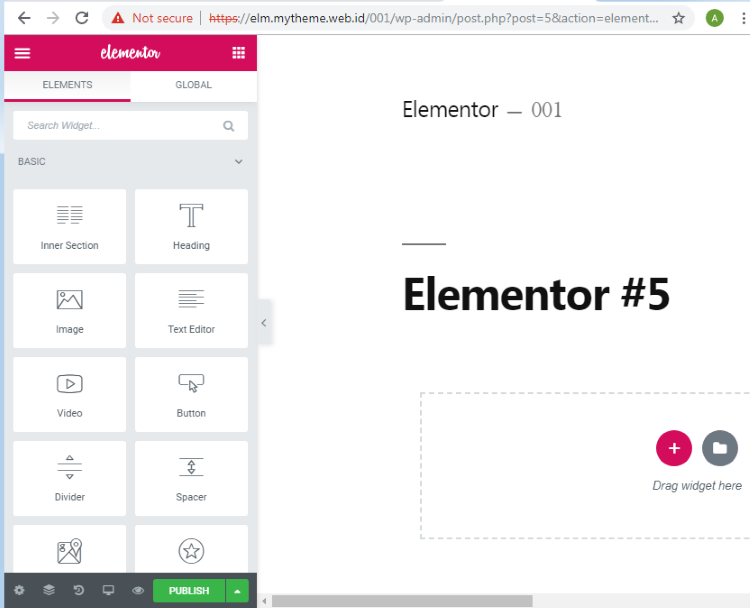
Task: Go forward with browser forward arrow
Action: coord(53,18)
